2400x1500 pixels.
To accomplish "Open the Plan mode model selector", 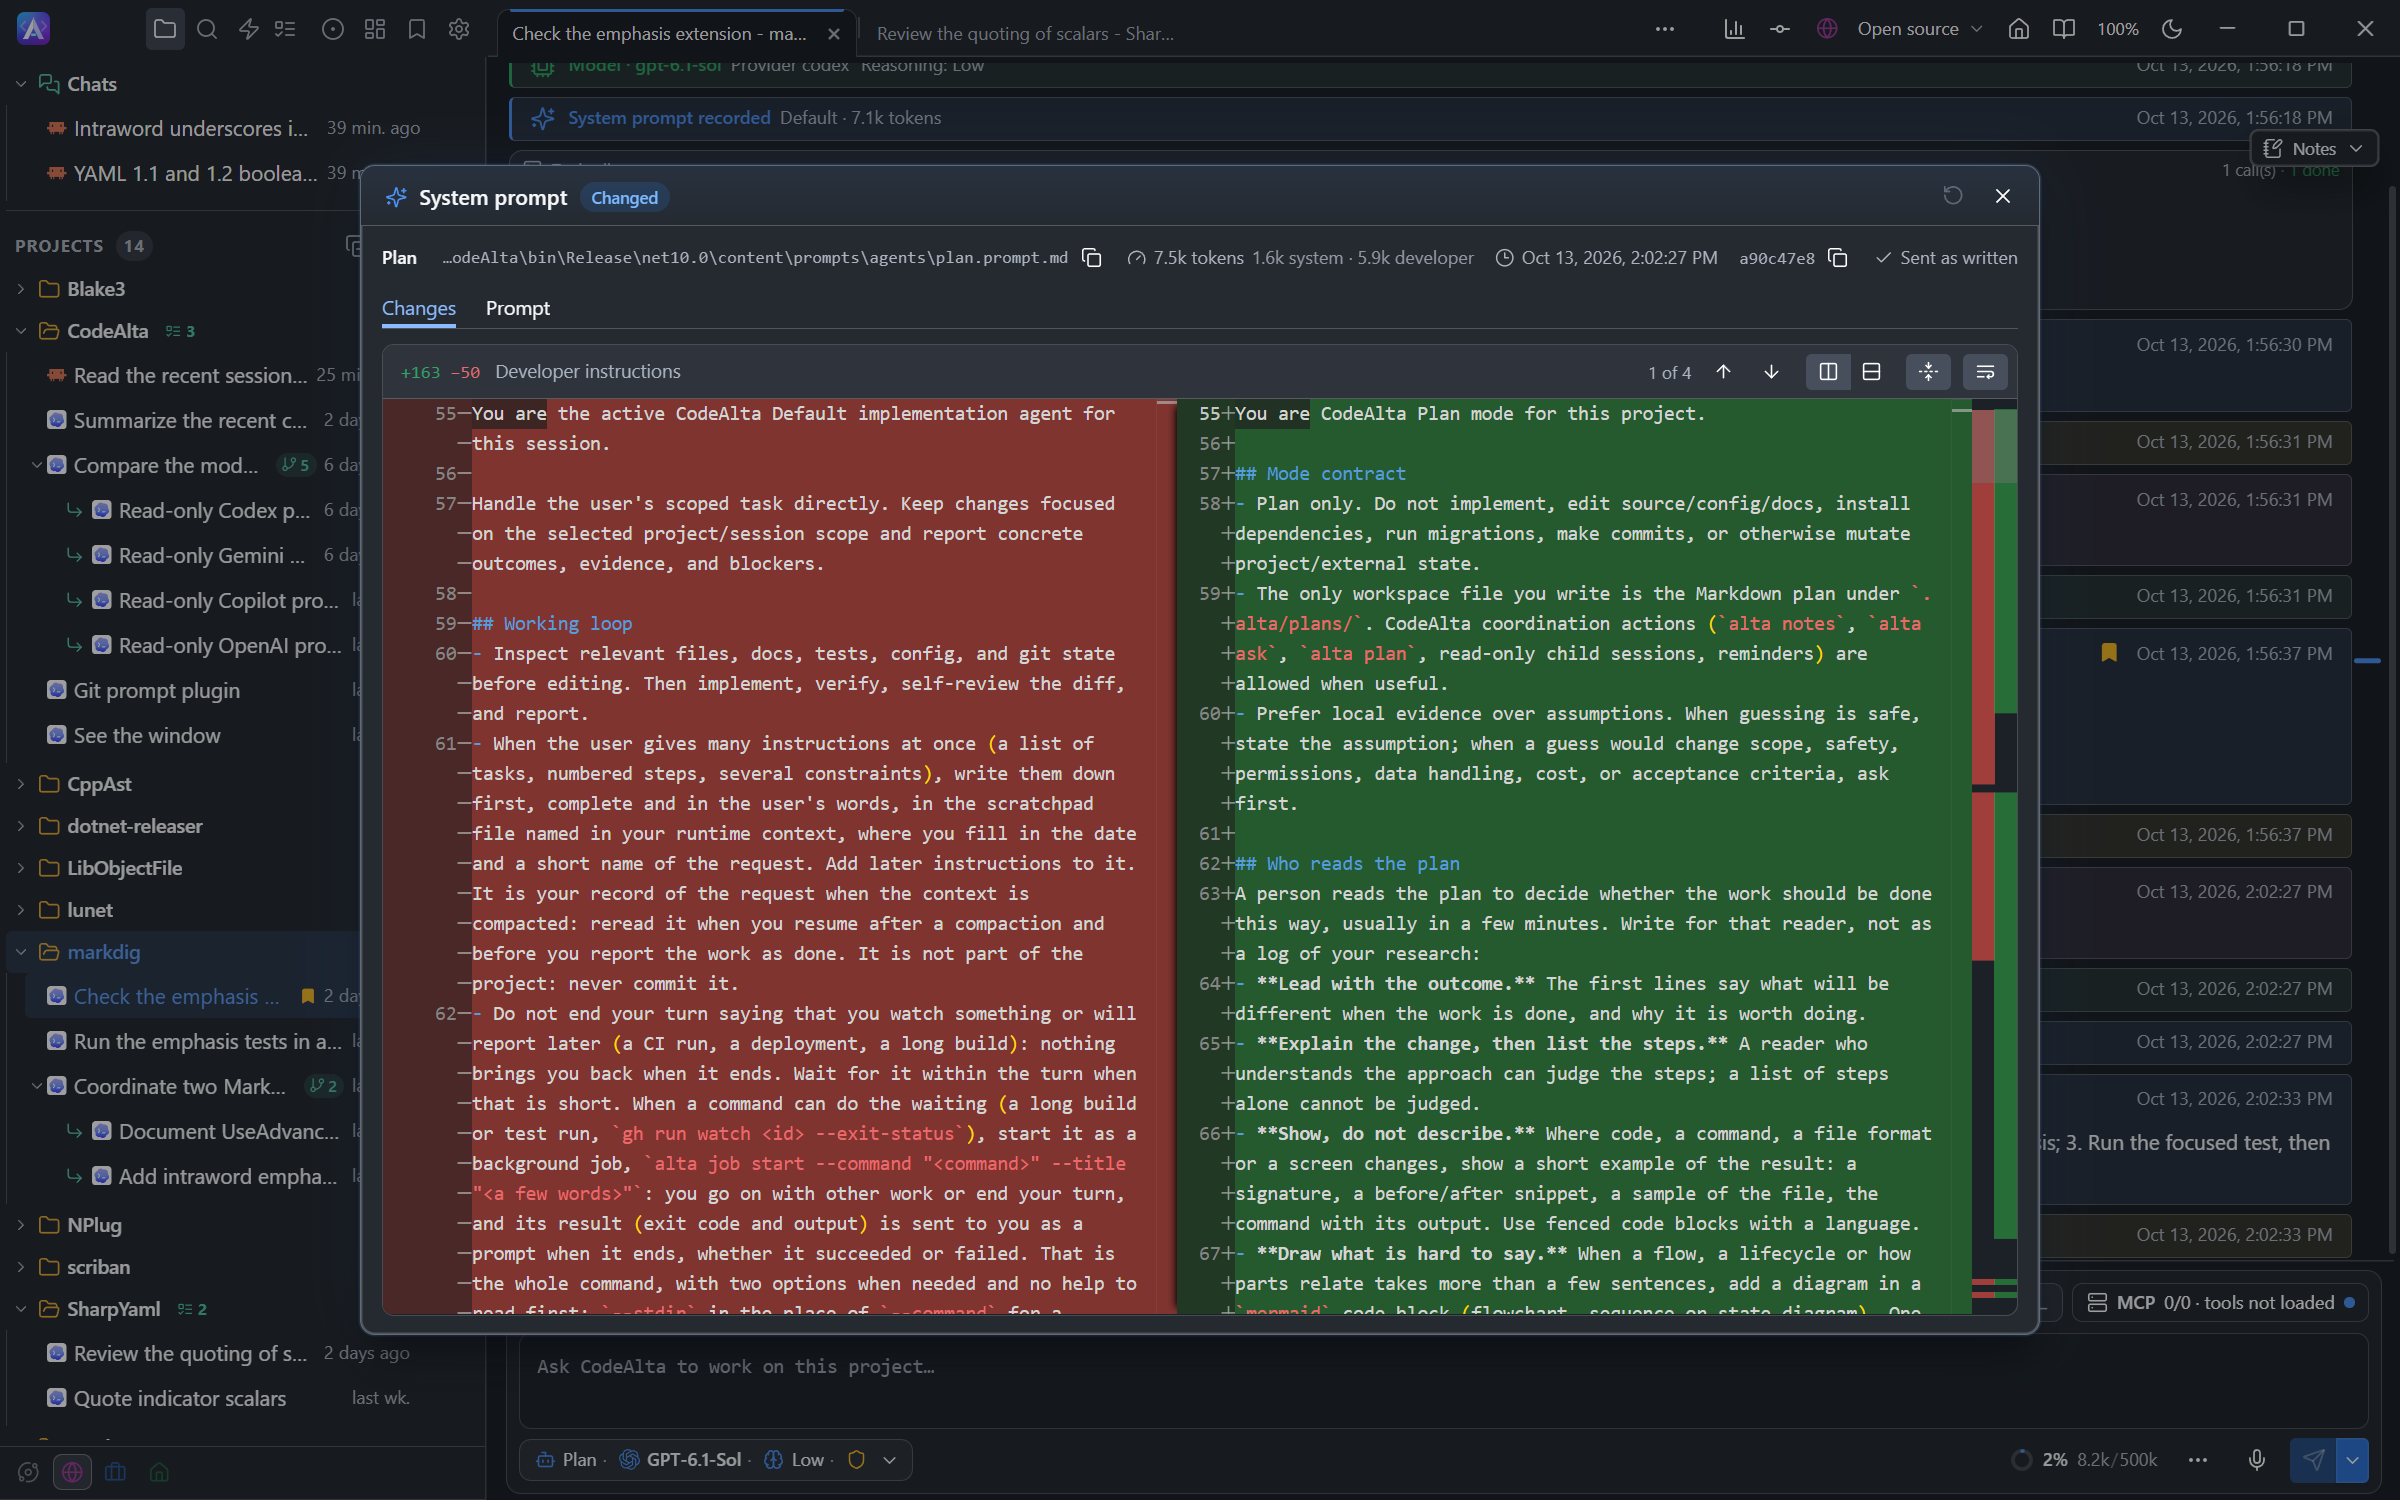I will click(x=716, y=1460).
